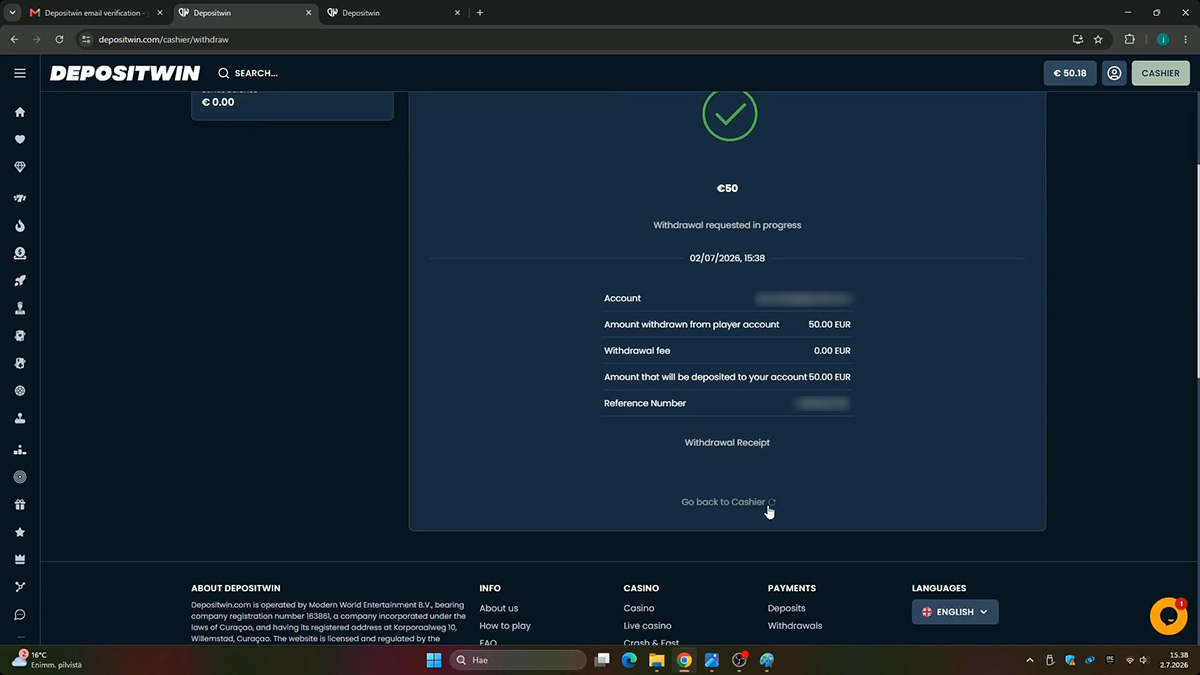
Task: Click the leaderboard podium icon in sidebar
Action: [20, 450]
